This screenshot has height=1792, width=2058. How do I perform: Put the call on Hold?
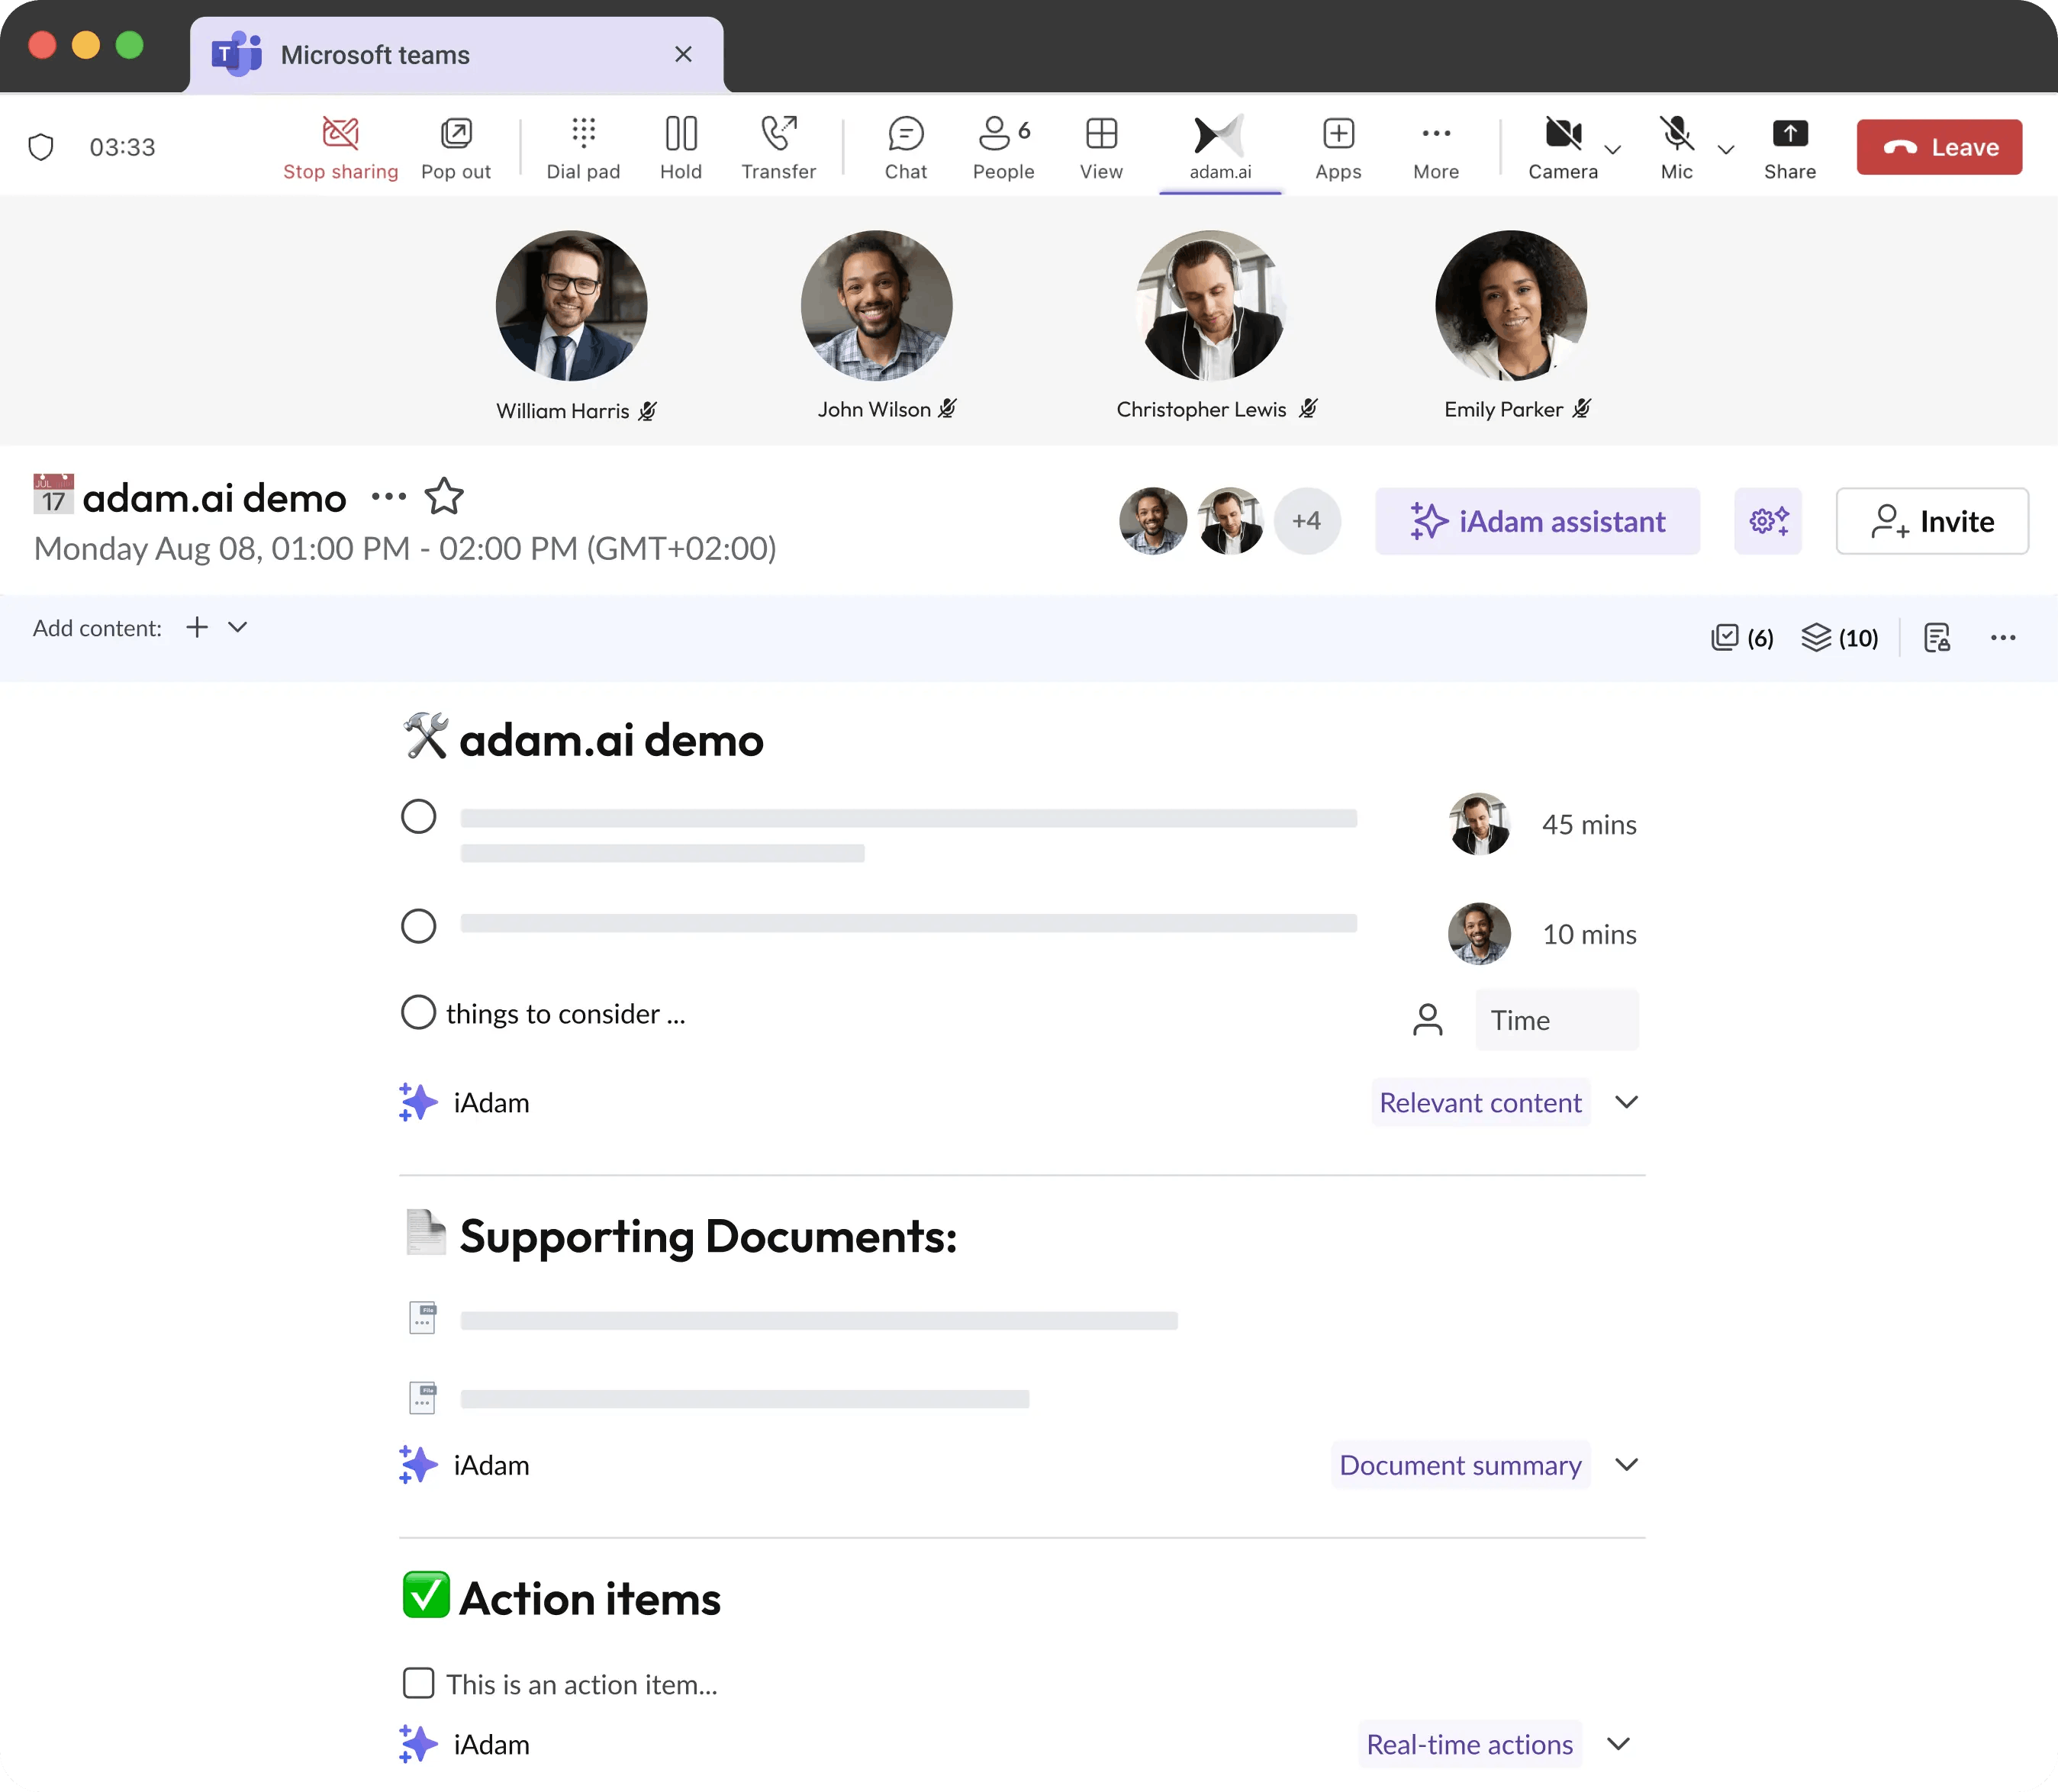[x=680, y=147]
